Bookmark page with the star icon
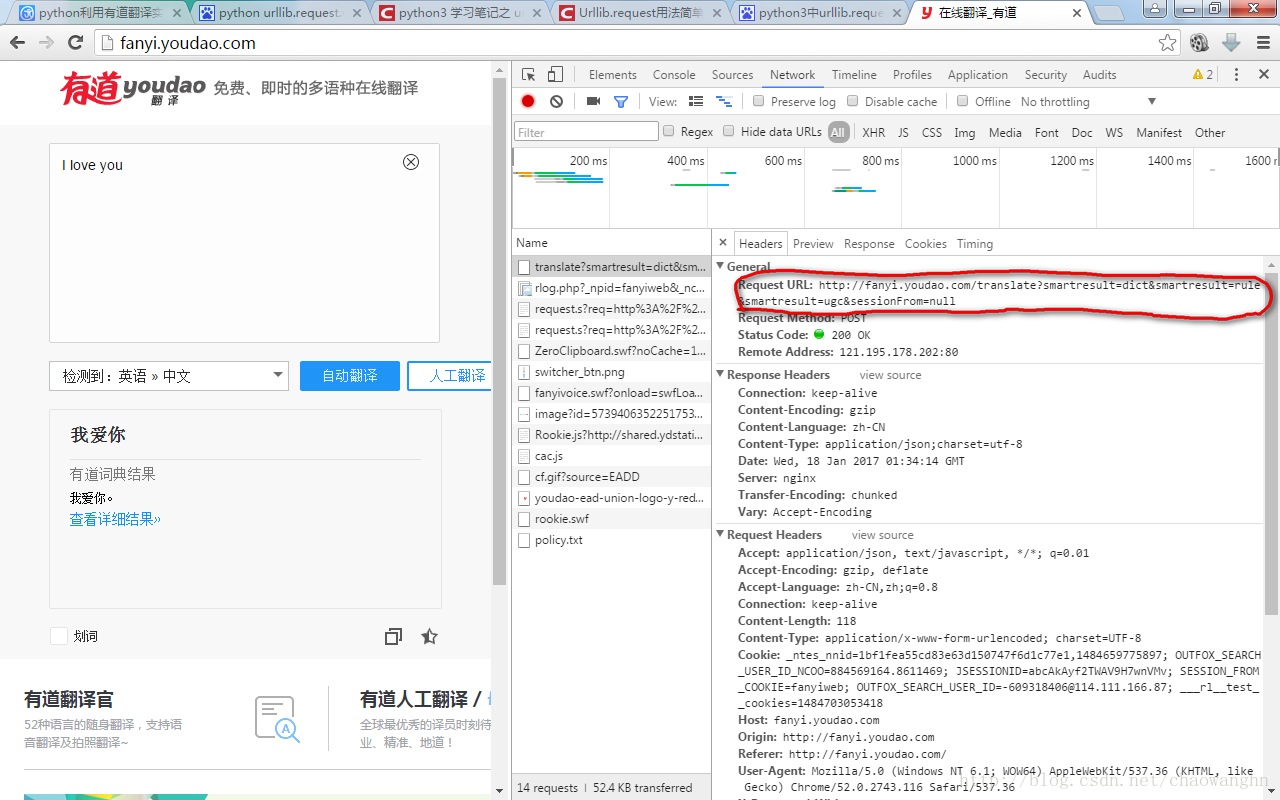The image size is (1280, 800). coord(1167,43)
